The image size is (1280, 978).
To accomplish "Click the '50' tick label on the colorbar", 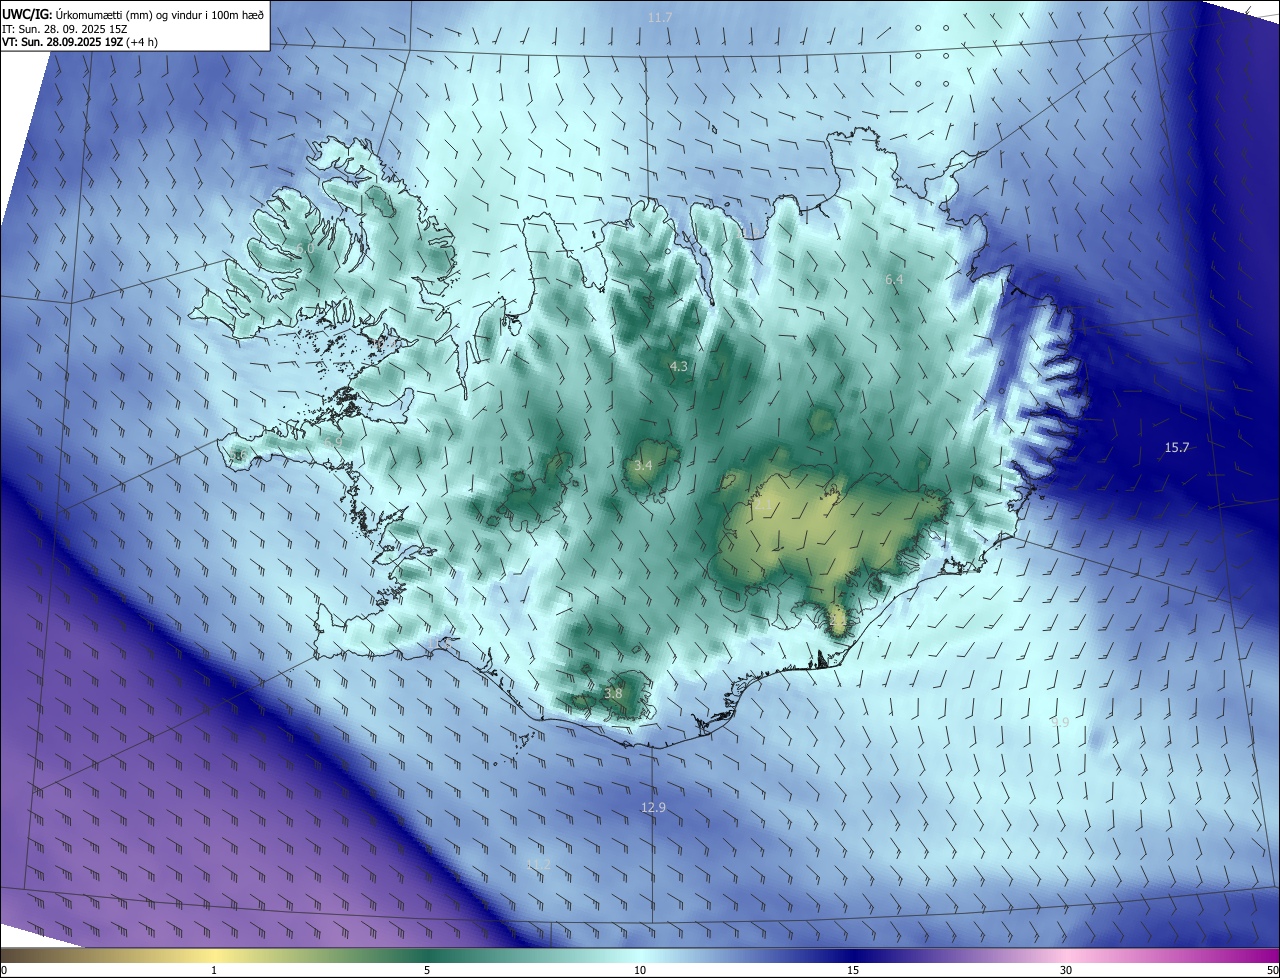I will pyautogui.click(x=1272, y=970).
